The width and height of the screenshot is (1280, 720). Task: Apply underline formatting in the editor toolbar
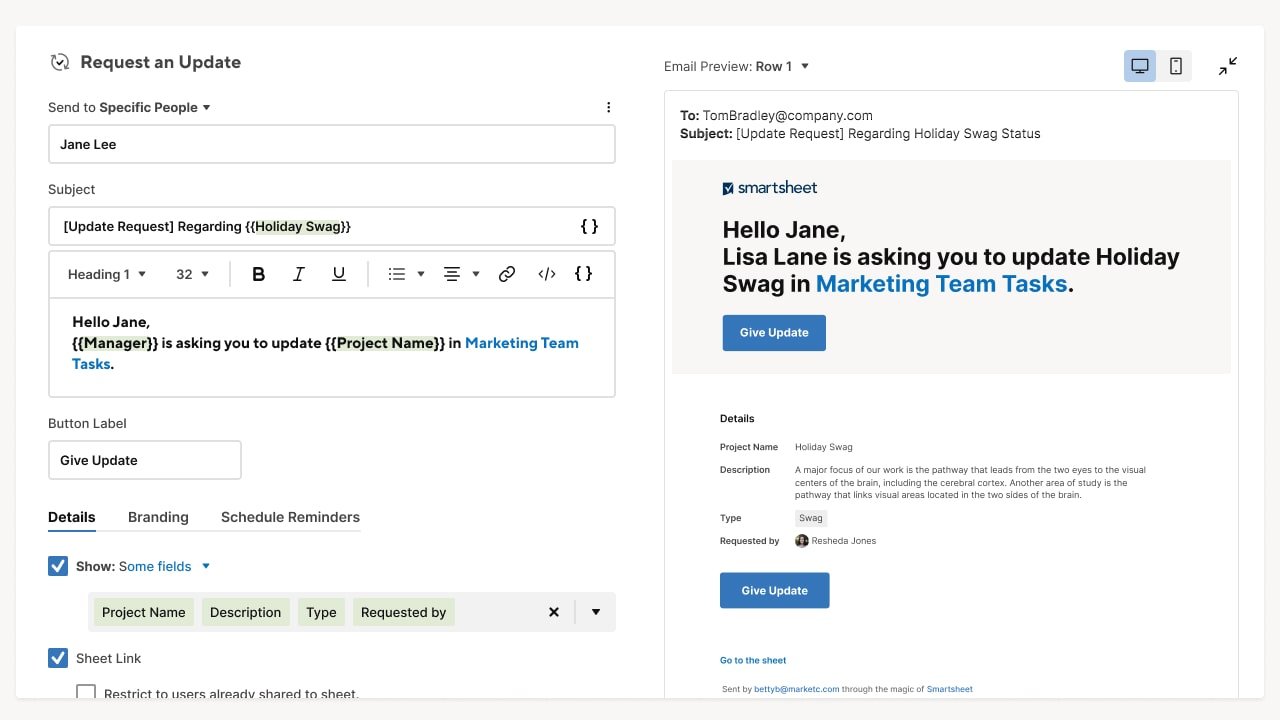coord(338,274)
